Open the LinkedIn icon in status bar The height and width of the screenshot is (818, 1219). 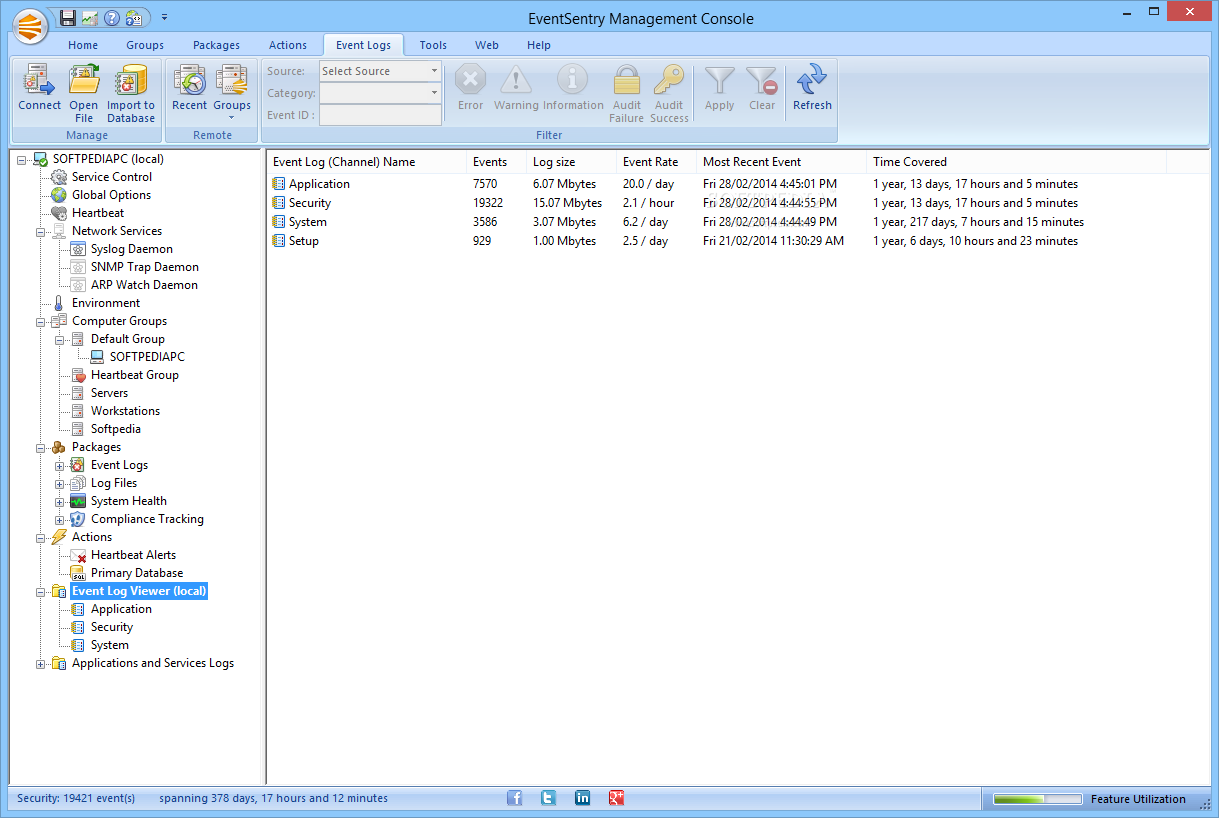[x=583, y=798]
